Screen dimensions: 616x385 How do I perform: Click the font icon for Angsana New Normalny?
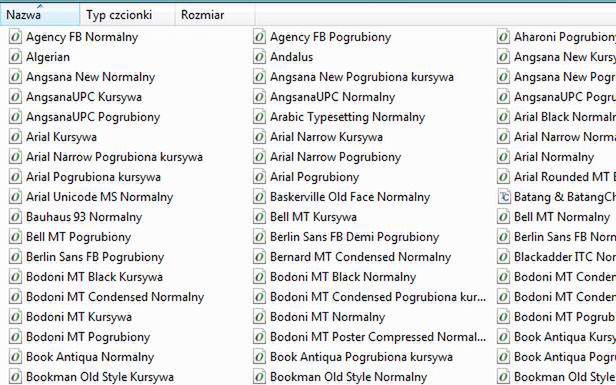(15, 77)
